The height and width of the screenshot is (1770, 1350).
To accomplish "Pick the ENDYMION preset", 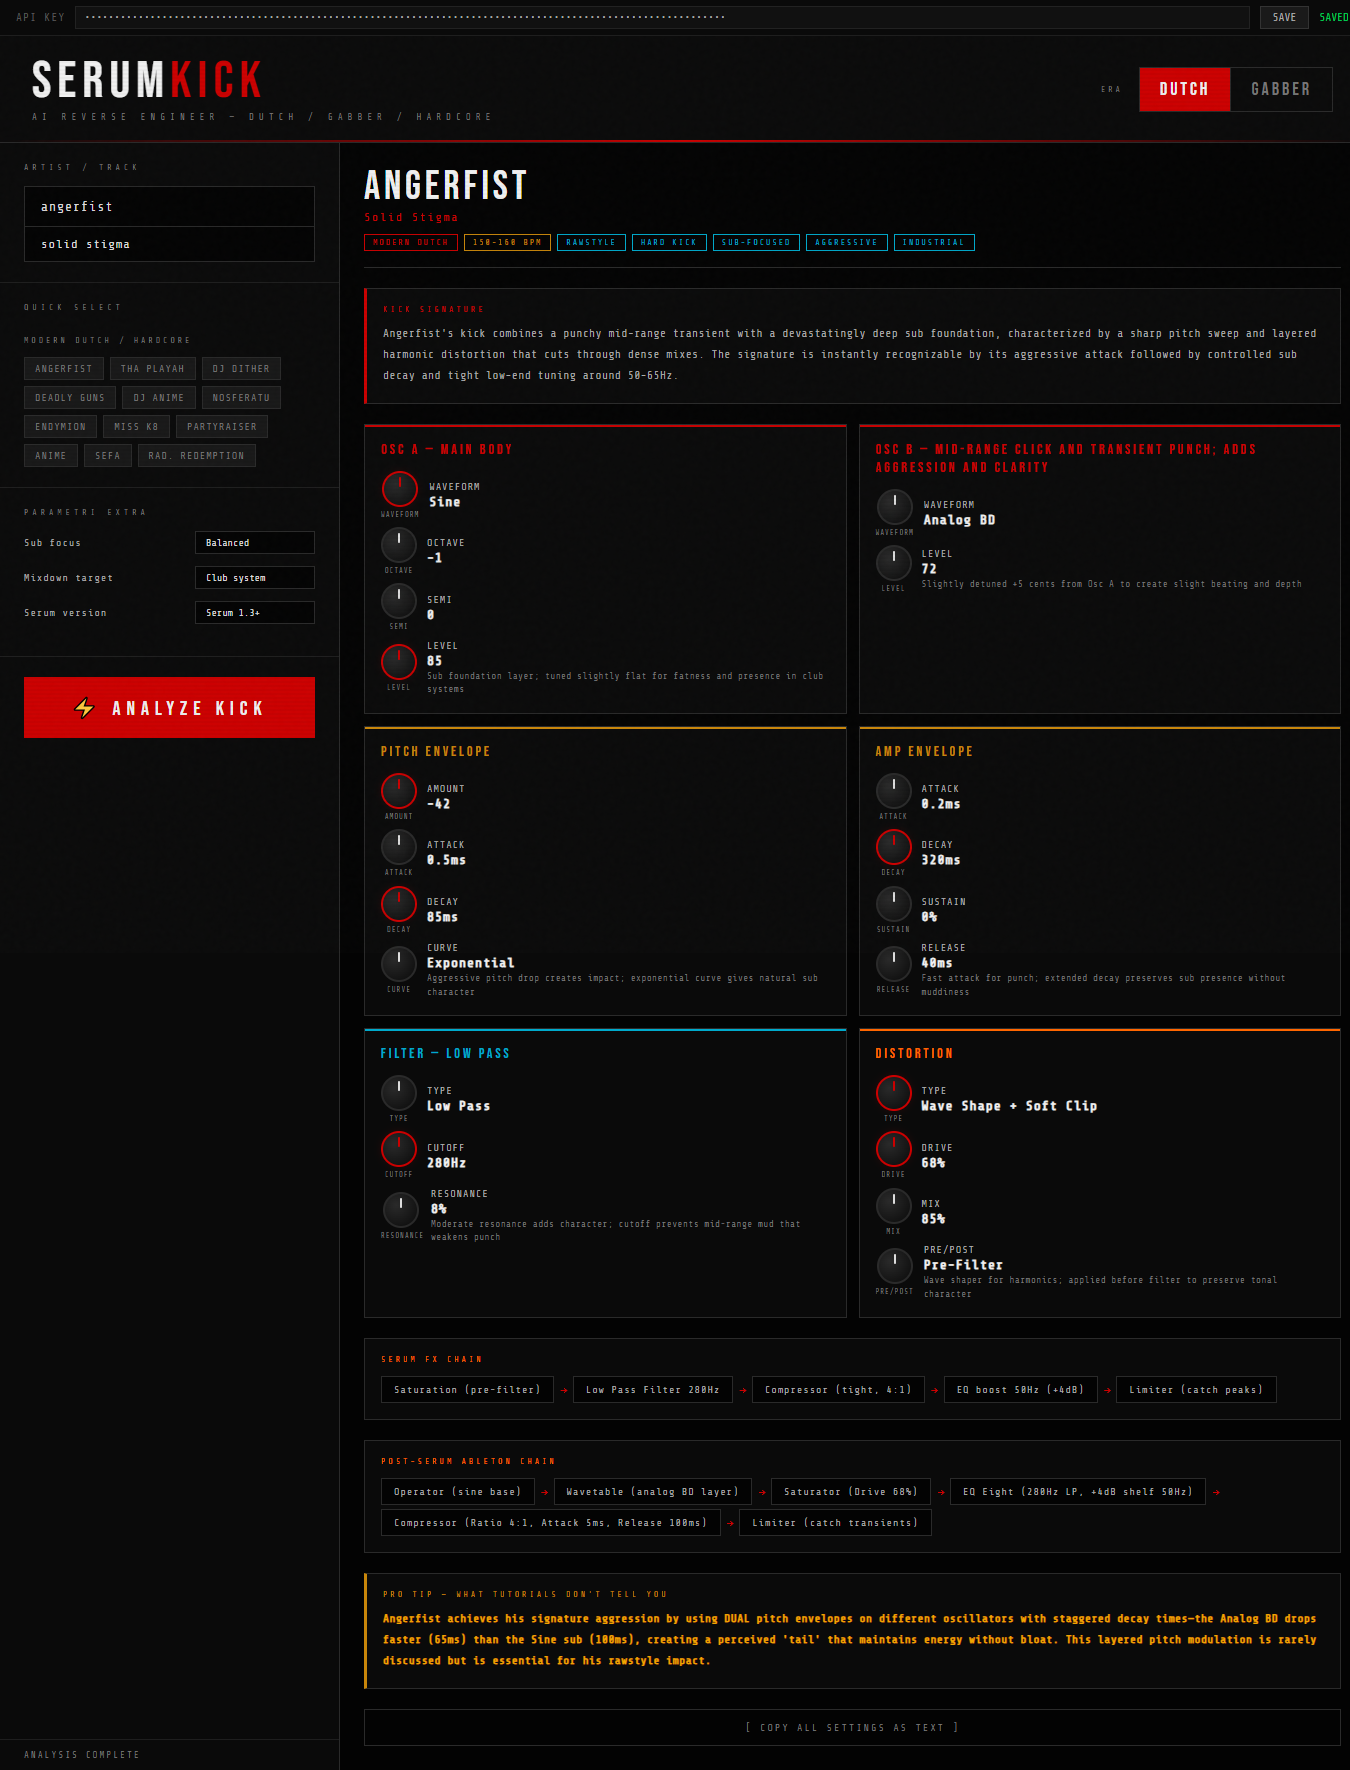I will point(61,427).
